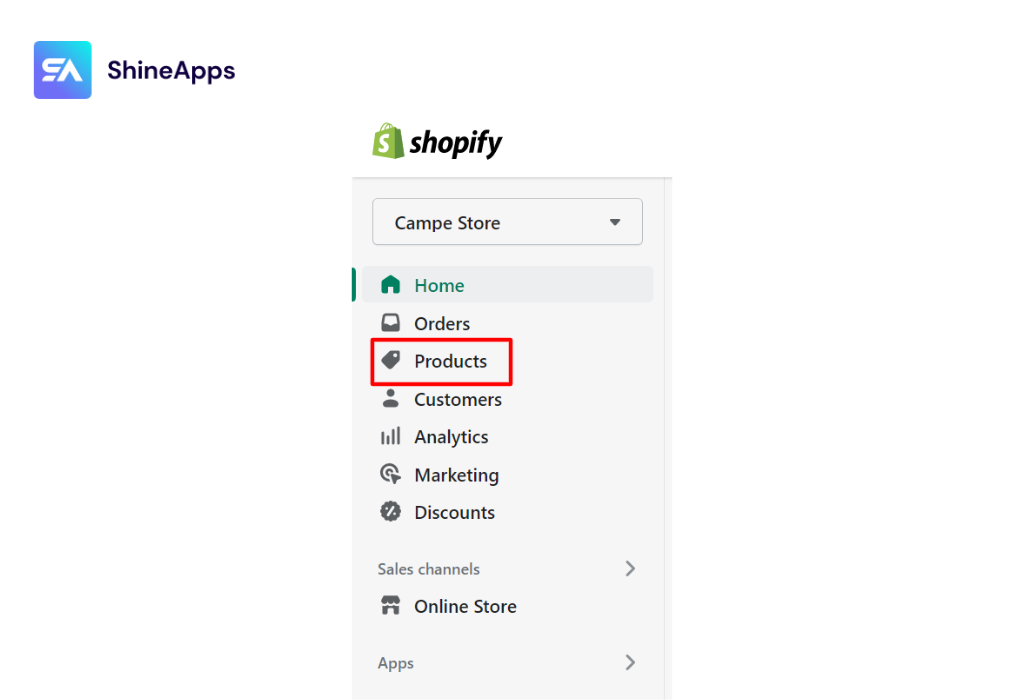Screen dimensions: 1024x700
Task: Click the ShineApps SA logo
Action: [63, 70]
